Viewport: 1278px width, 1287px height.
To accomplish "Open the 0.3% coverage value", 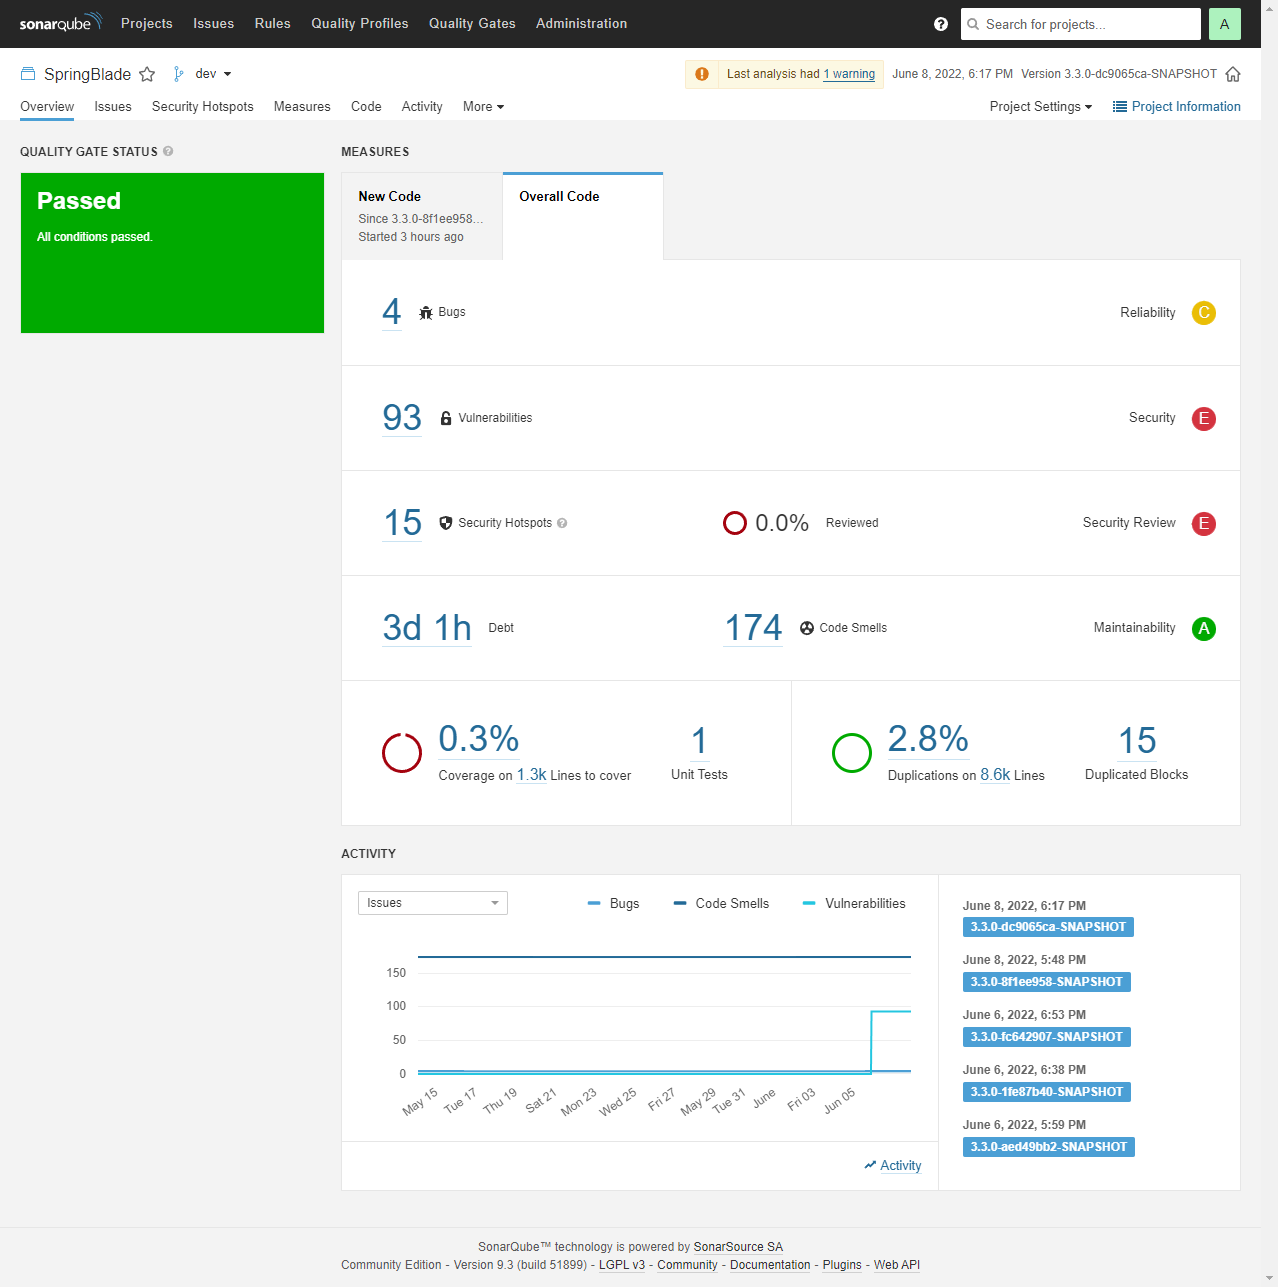I will click(x=479, y=739).
